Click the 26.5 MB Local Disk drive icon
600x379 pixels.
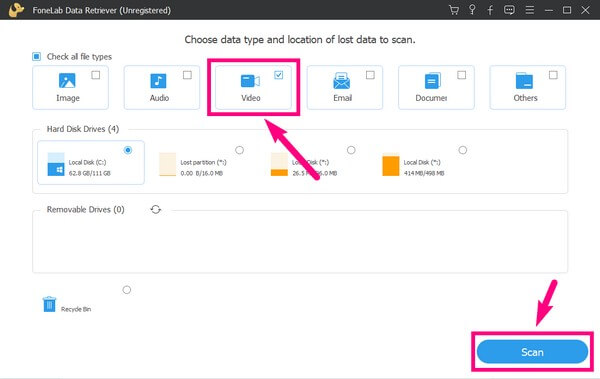(279, 164)
